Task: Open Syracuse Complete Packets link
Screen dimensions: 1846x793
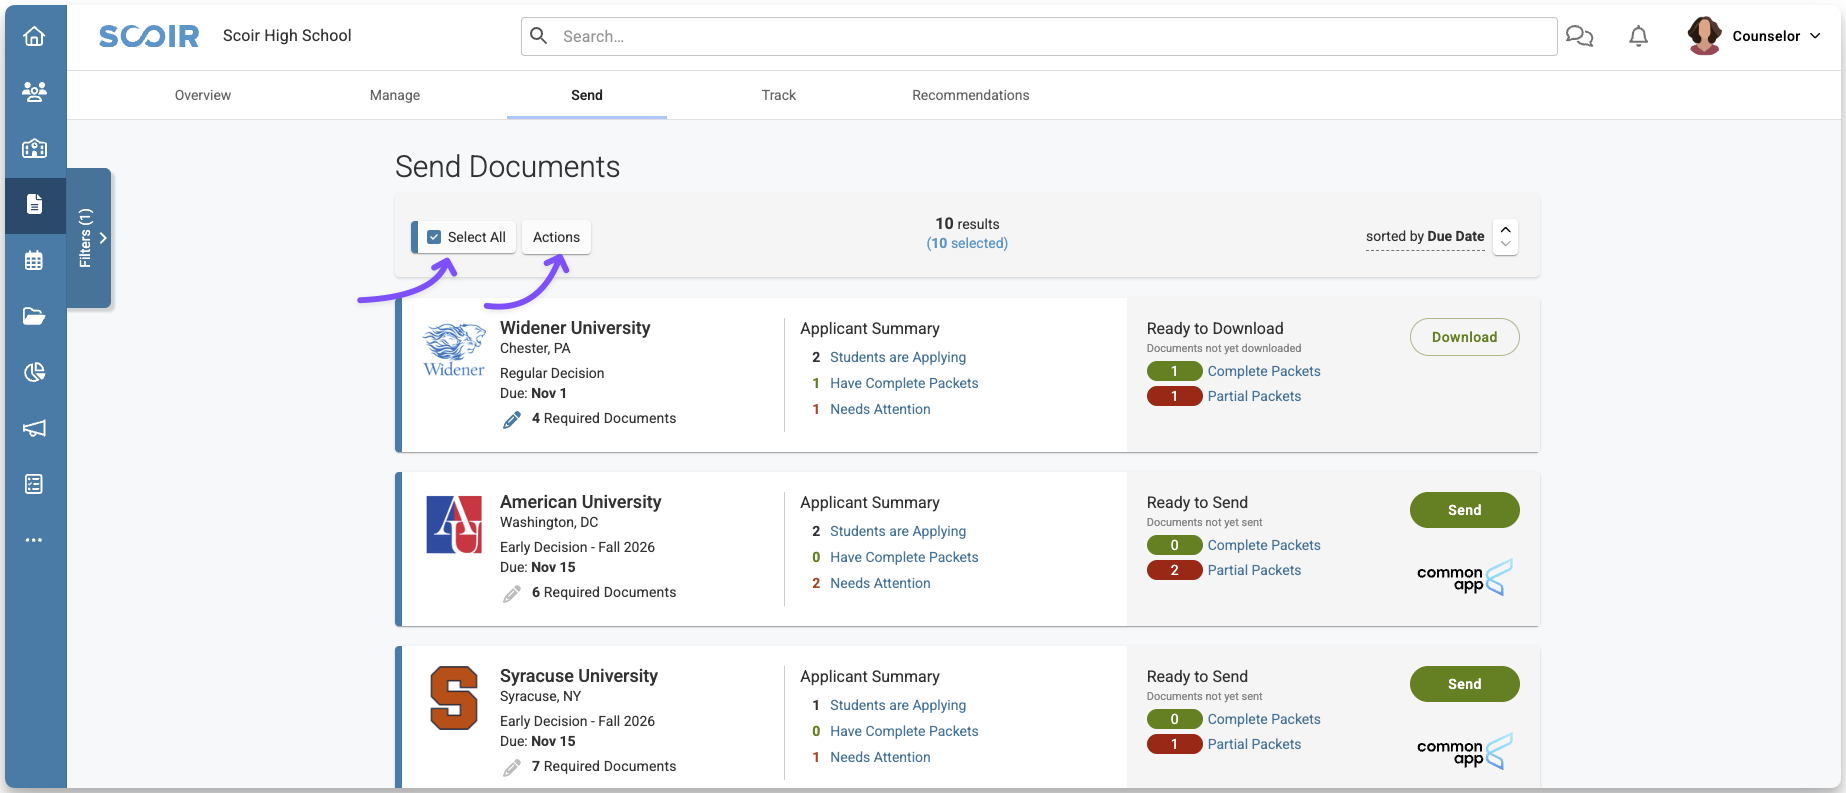Action: coord(1264,719)
